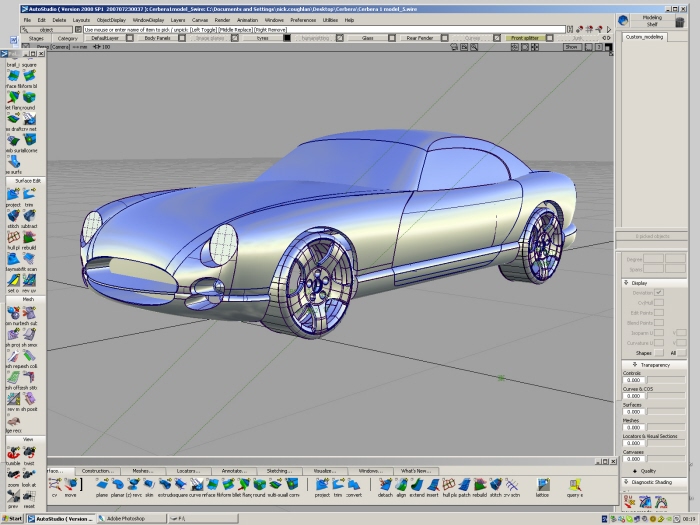Toggle the Body Panels layer
This screenshot has height=525, width=700.
157,38
